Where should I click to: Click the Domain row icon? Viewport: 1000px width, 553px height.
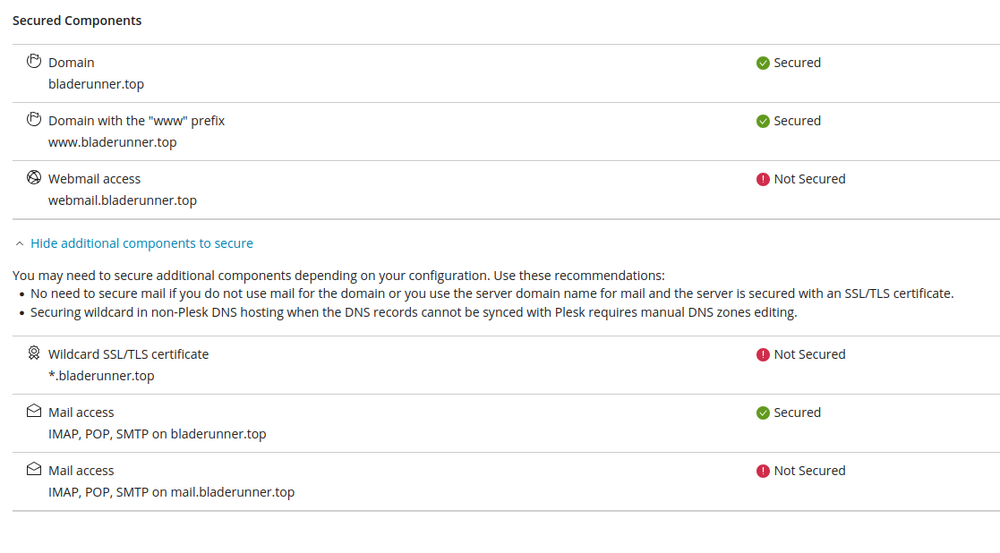[34, 62]
